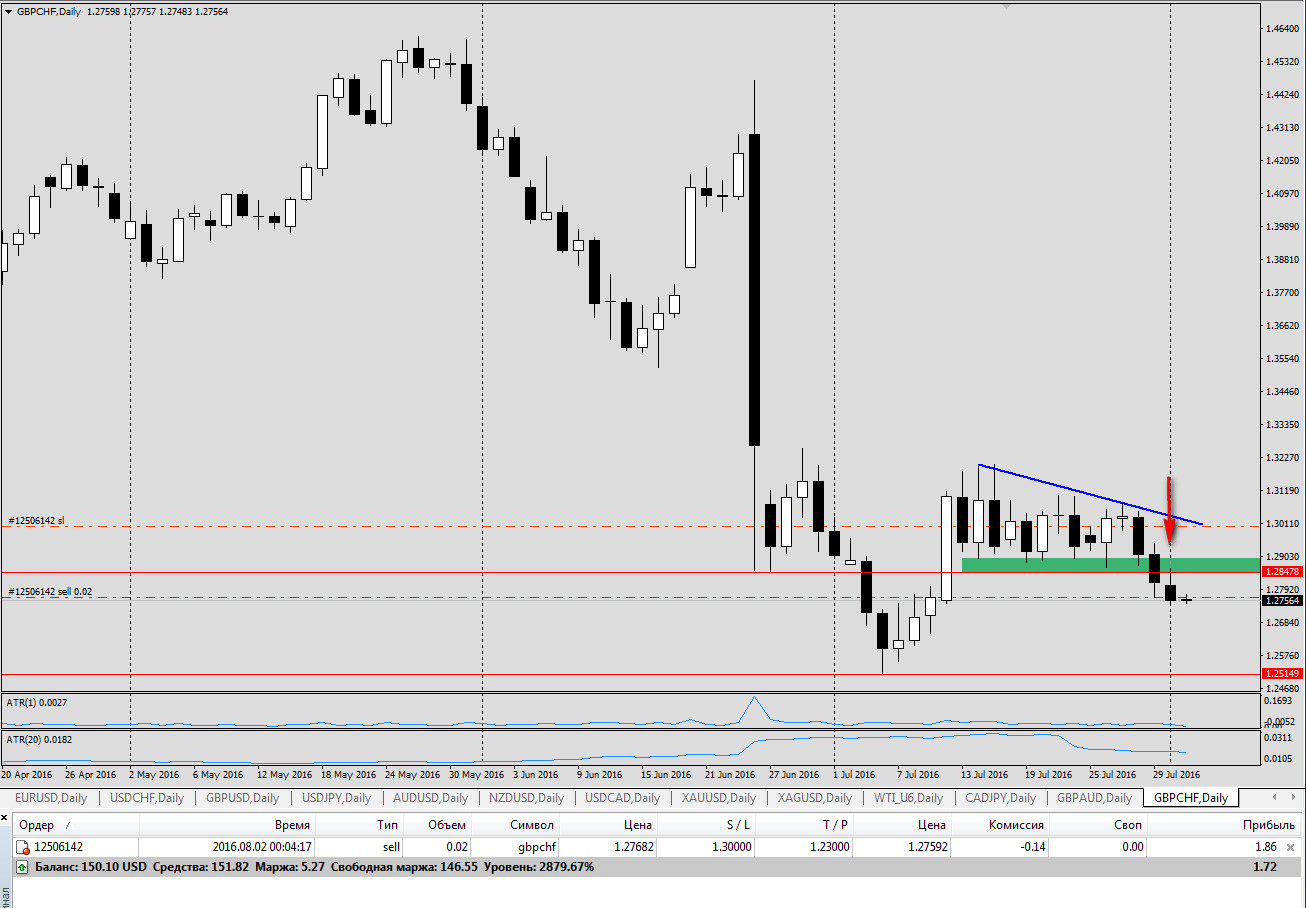Select the NZDUSD,Daily tab
This screenshot has height=908, width=1306.
525,798
